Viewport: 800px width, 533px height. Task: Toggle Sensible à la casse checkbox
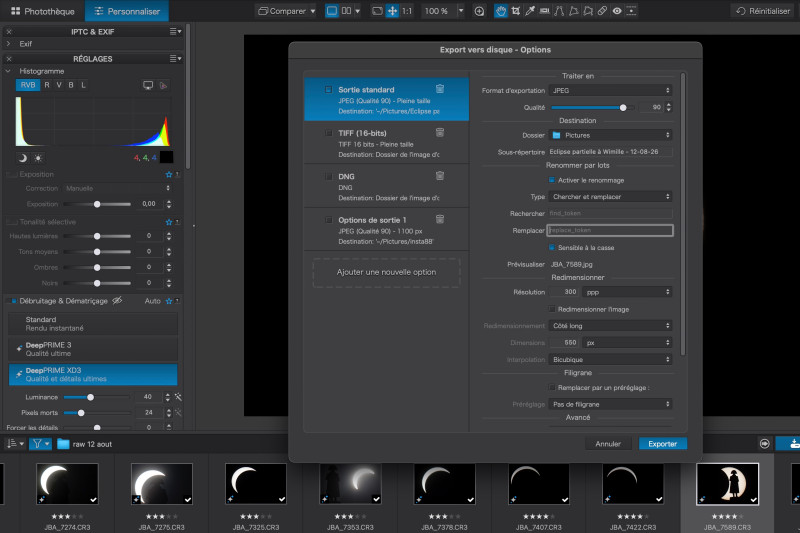(x=552, y=247)
